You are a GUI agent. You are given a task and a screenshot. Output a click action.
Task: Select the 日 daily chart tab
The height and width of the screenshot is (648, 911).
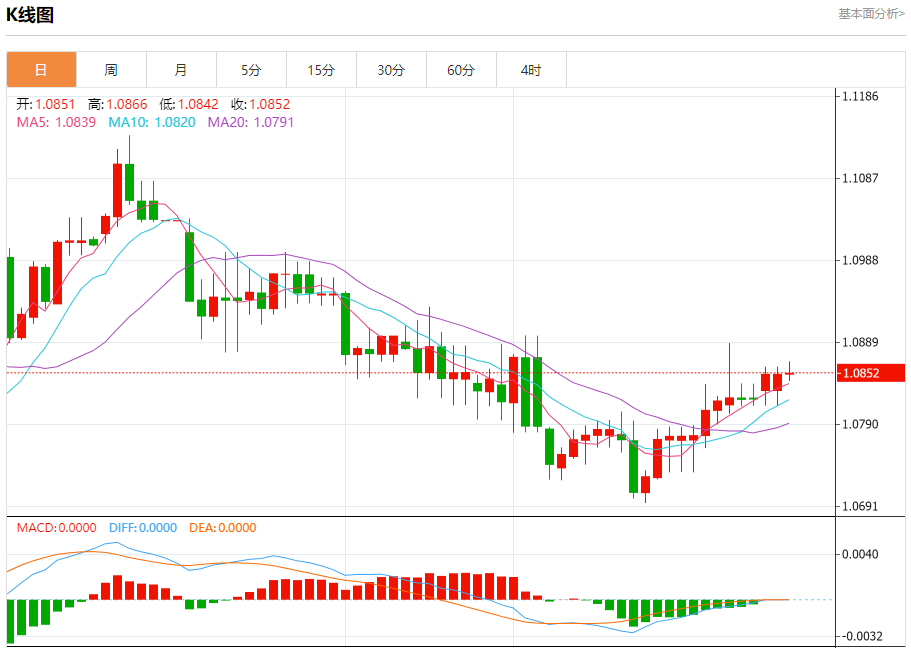pos(41,70)
